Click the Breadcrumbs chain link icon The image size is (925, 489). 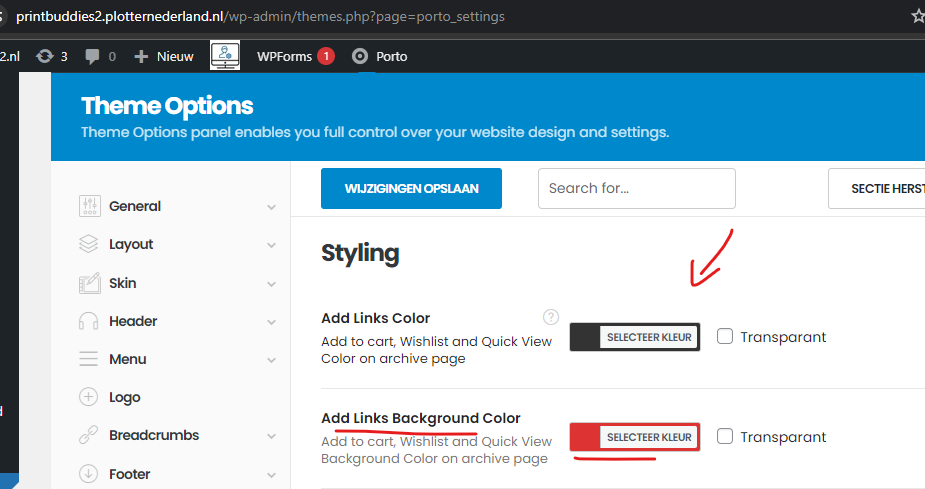[88, 435]
